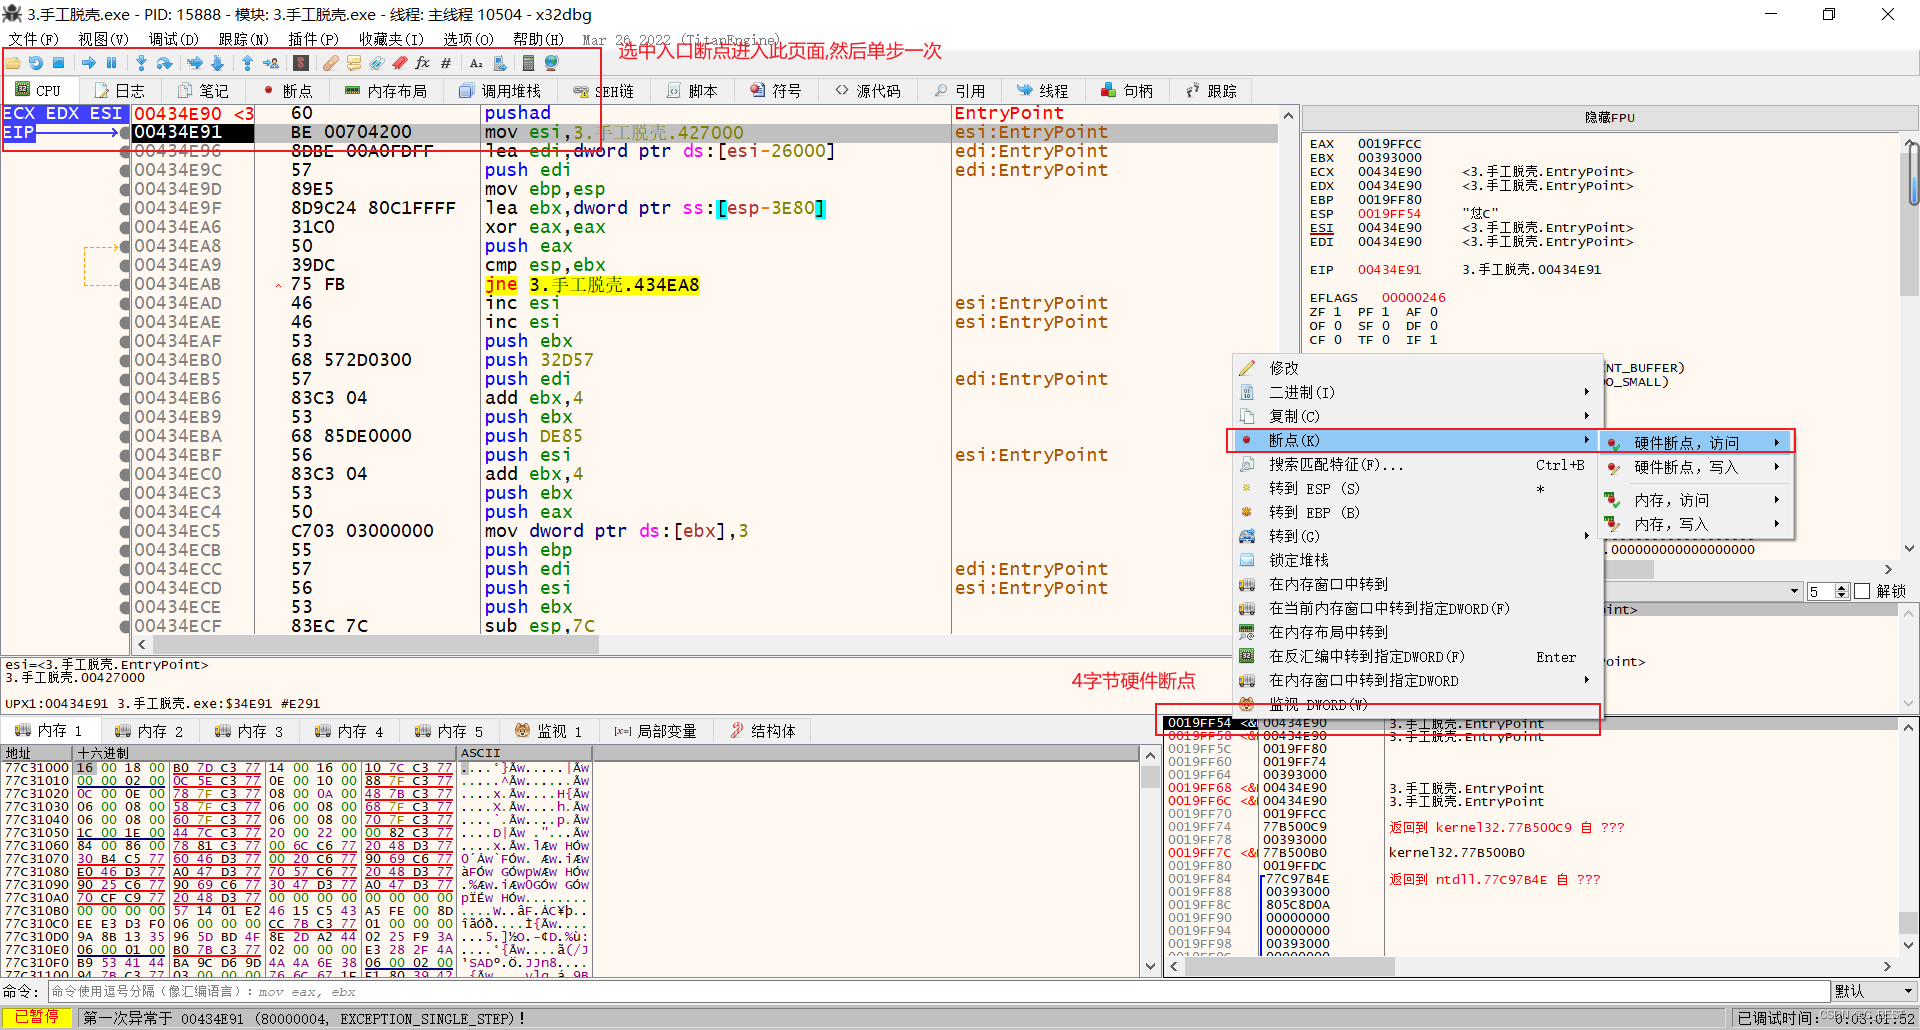This screenshot has height=1030, width=1920.
Task: Click the globe toolbar icon
Action: point(552,63)
